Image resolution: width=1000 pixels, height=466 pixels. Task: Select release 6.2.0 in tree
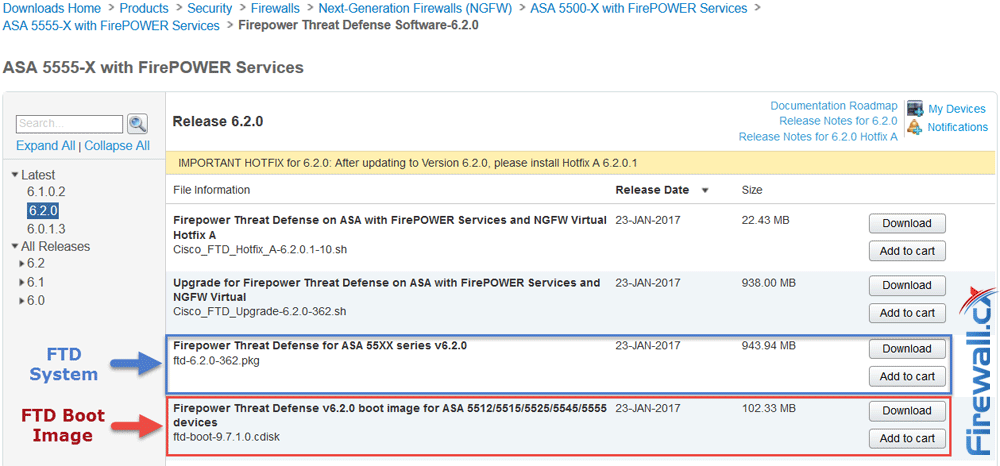[x=43, y=210]
